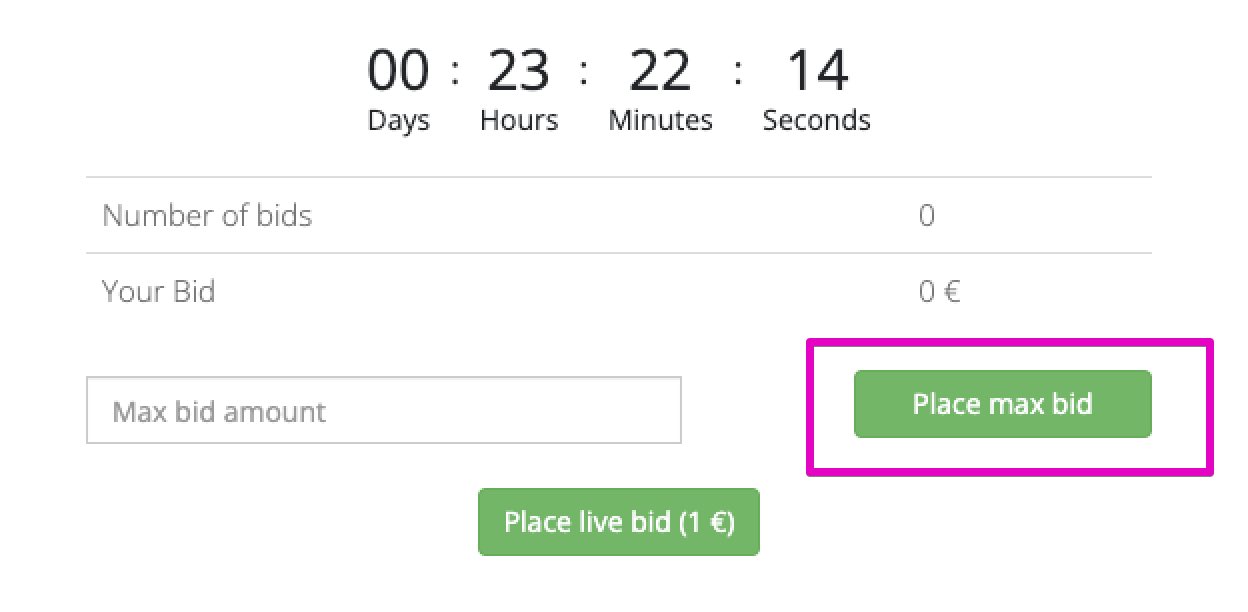Viewport: 1248px width, 612px height.
Task: Select the Days label under the timer
Action: [x=398, y=121]
